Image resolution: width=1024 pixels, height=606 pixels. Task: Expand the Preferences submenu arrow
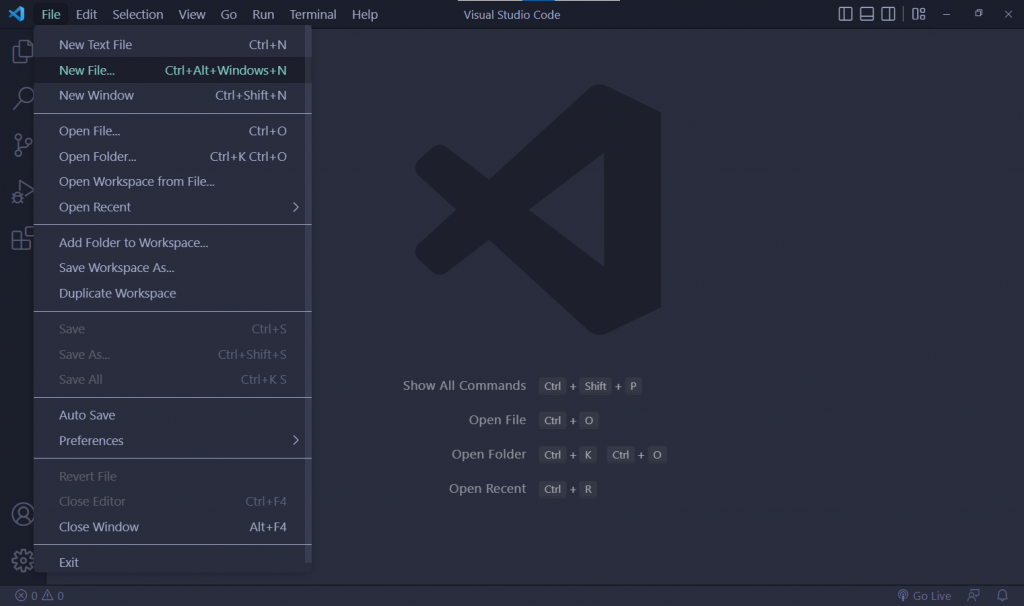296,440
